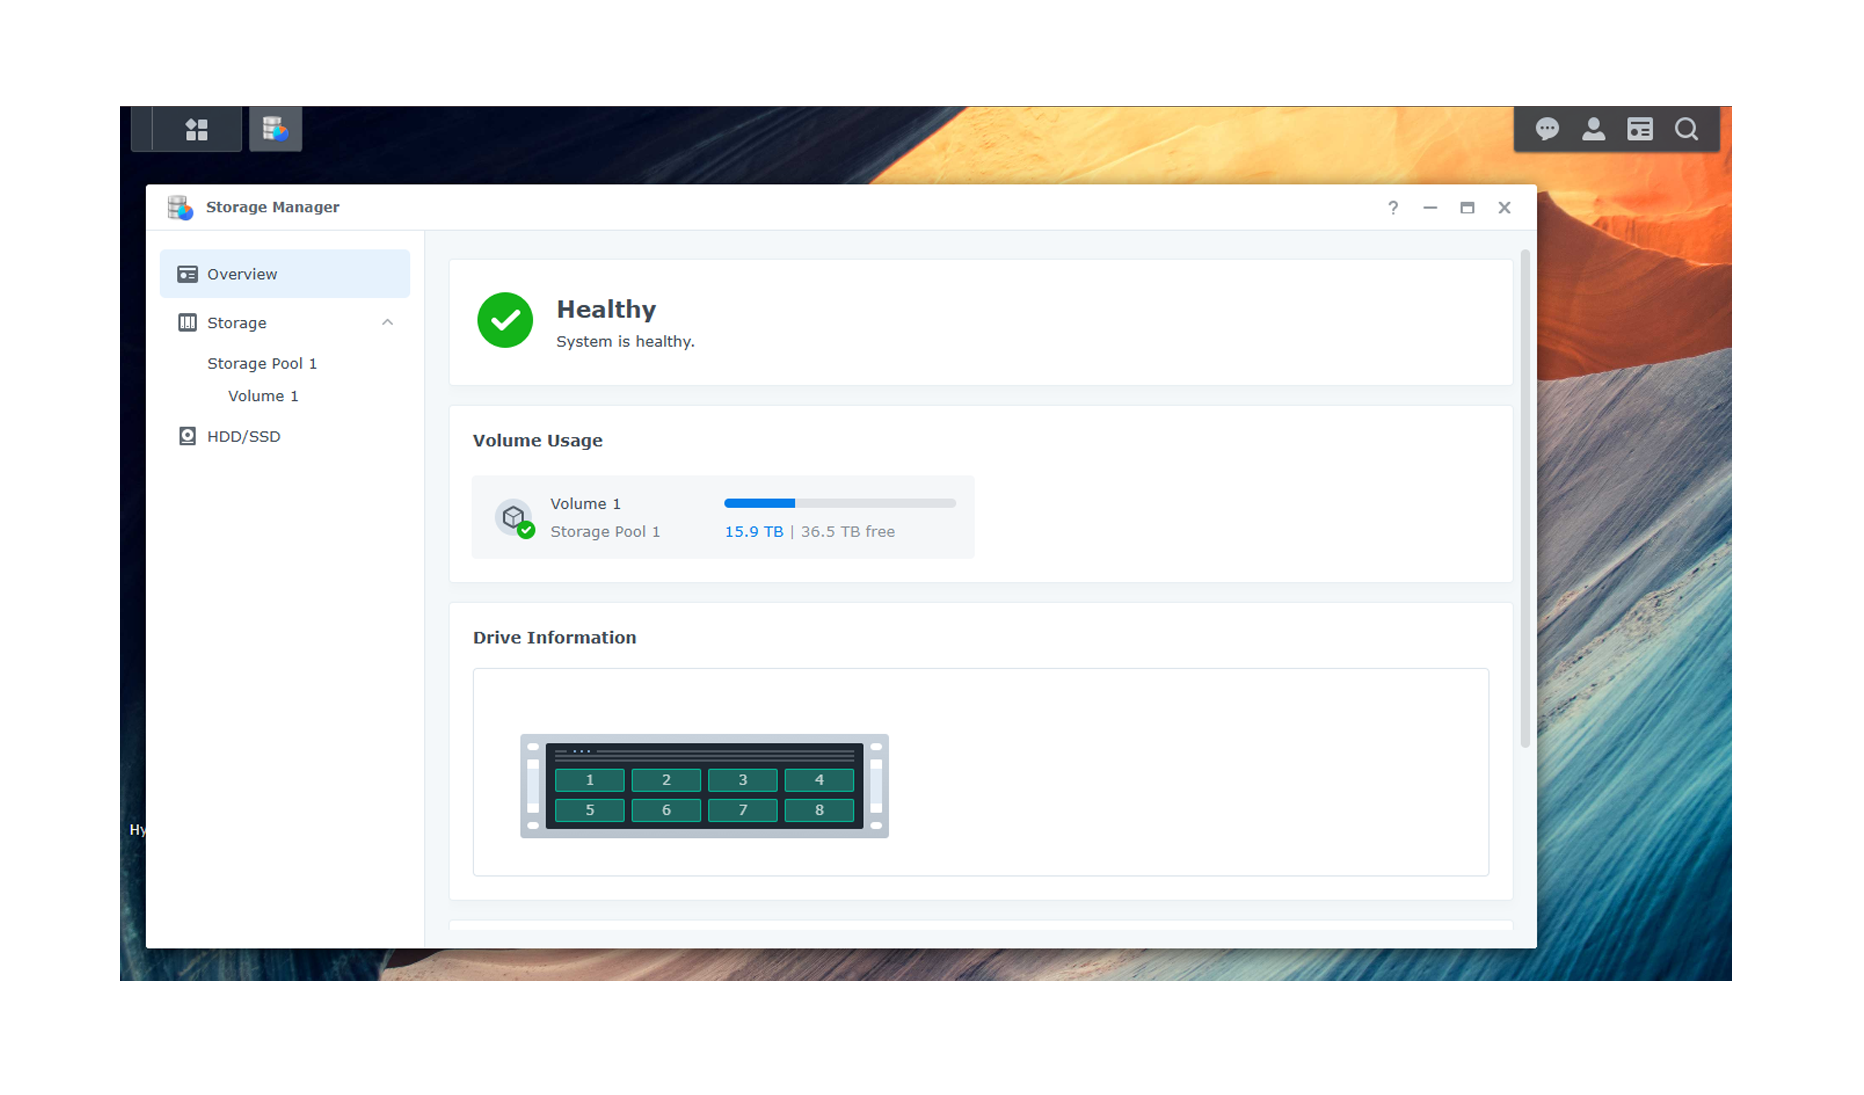Select Volume 1 in the sidebar

(263, 395)
